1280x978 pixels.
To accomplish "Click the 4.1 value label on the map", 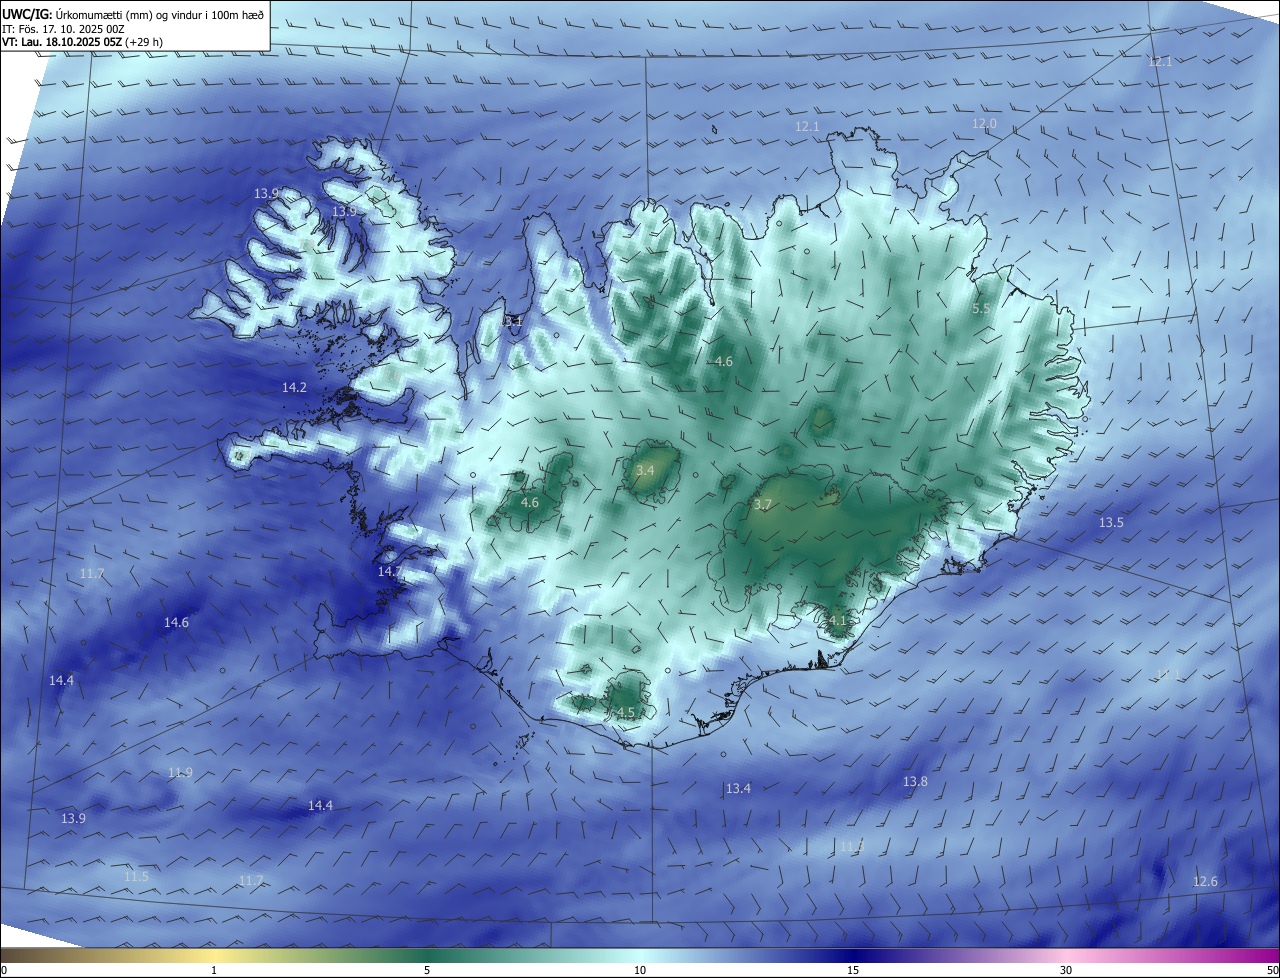I will (x=838, y=620).
